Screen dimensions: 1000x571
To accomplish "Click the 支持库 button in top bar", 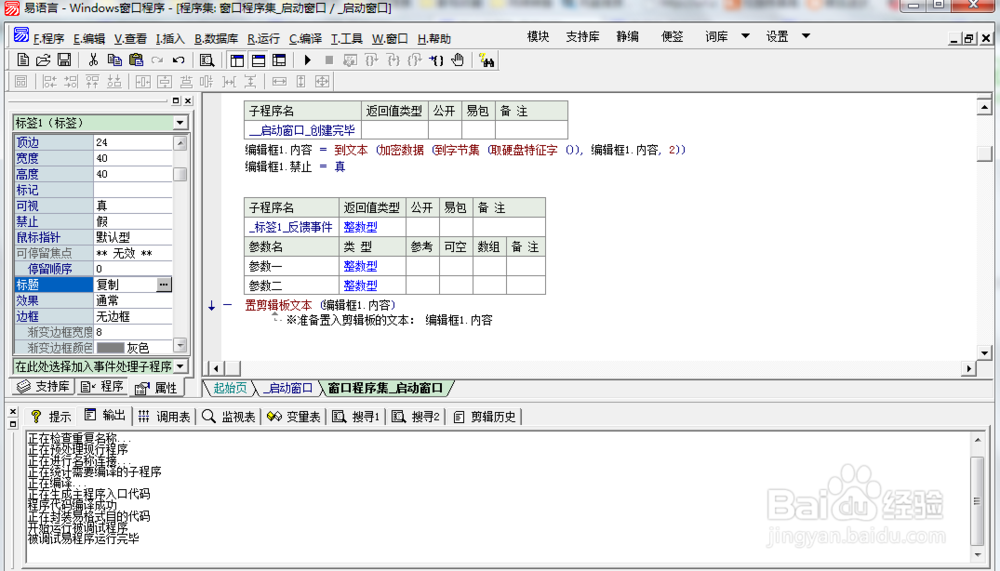I will 583,36.
